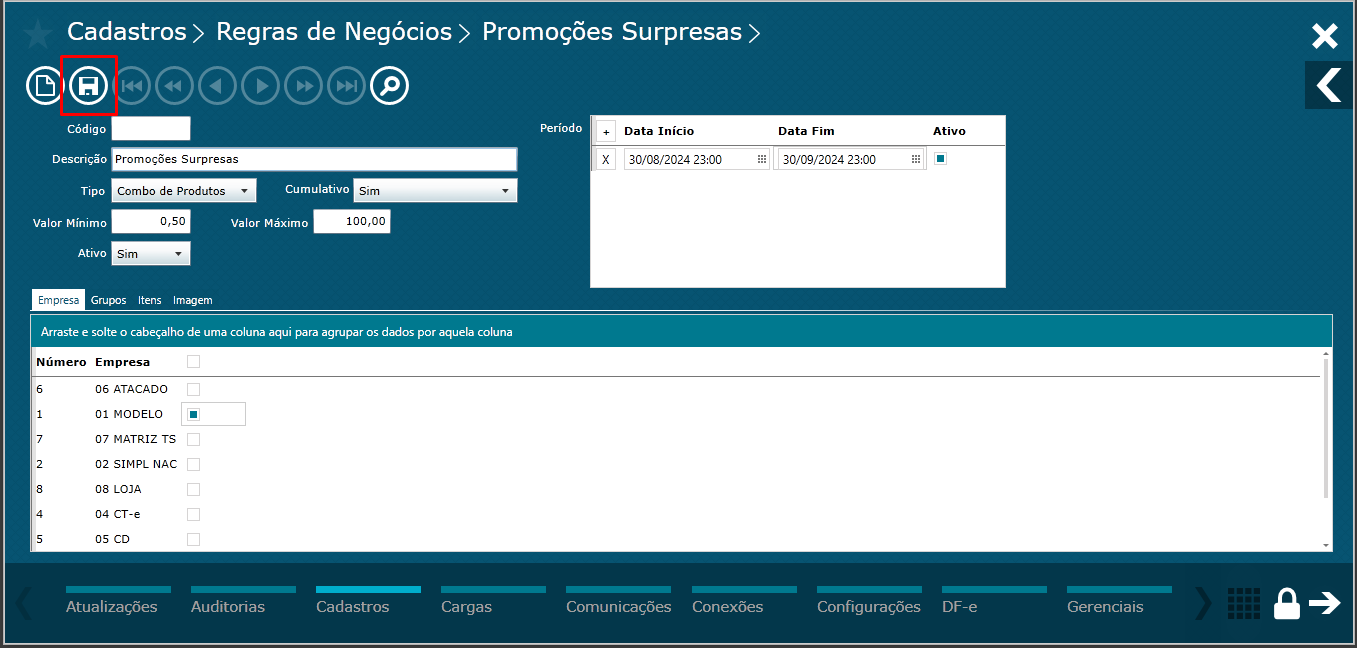Check the 05 CD checkbox

(x=194, y=539)
